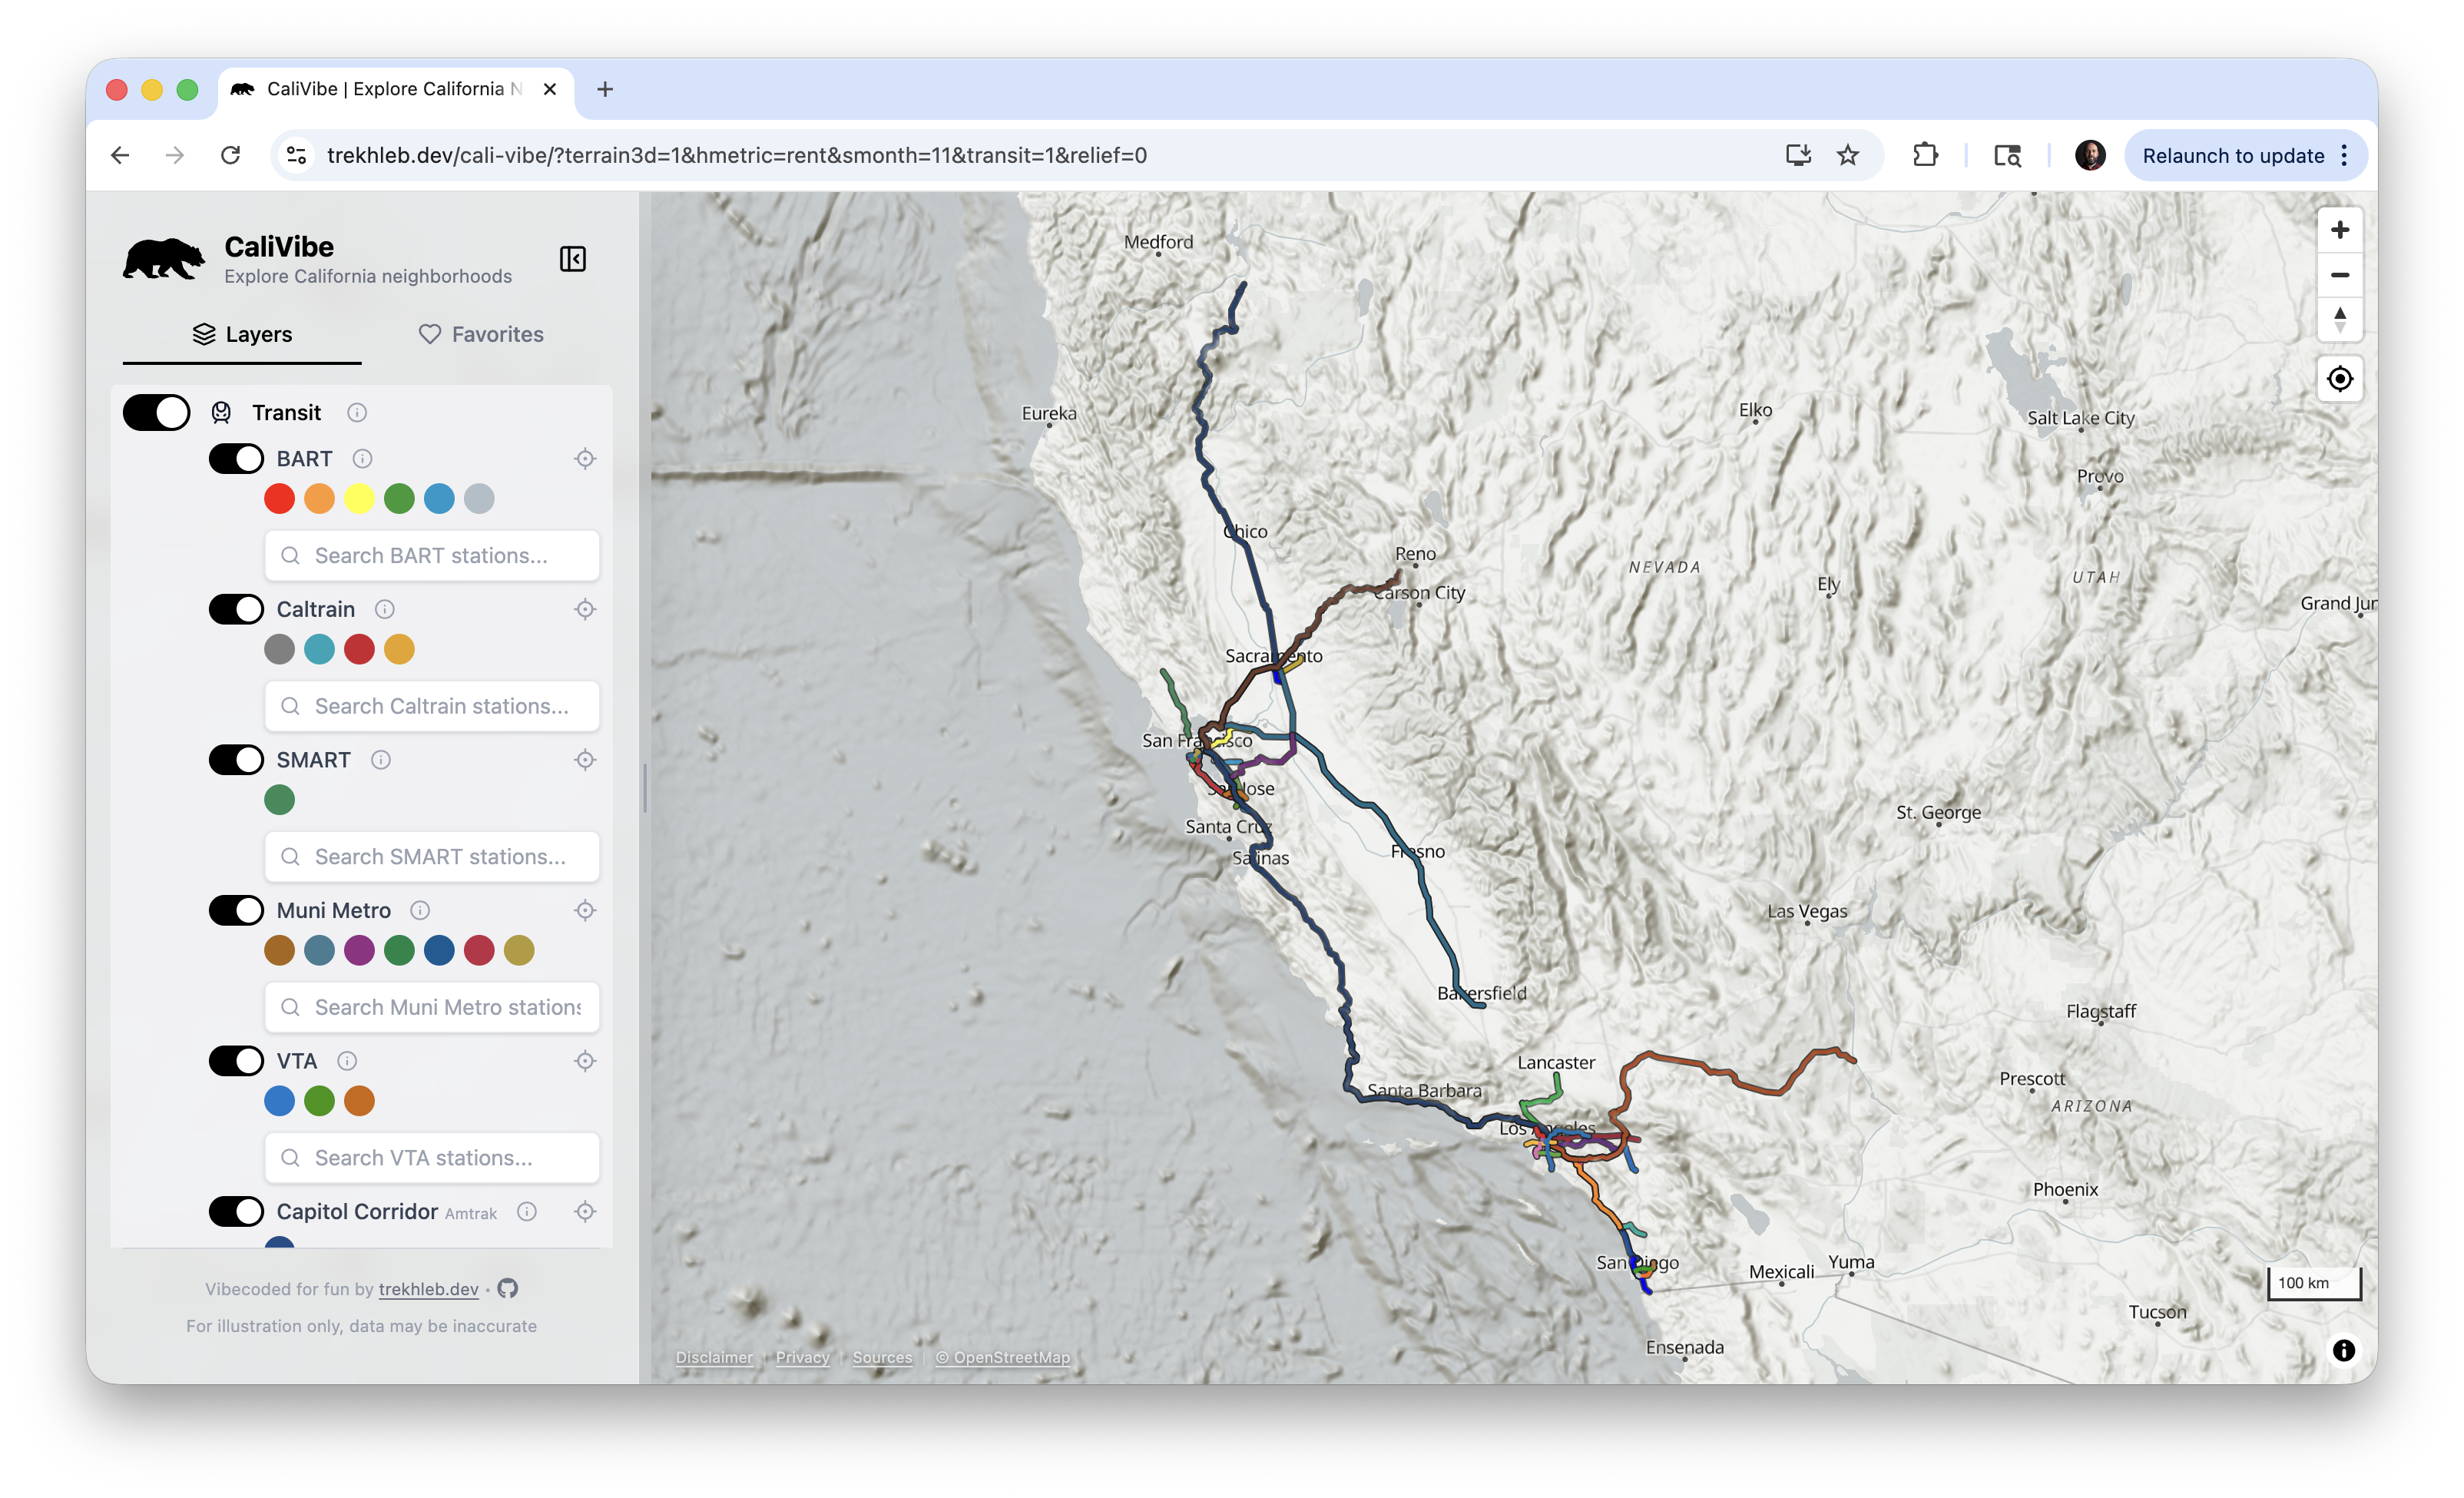Go back in browser history

click(x=120, y=155)
